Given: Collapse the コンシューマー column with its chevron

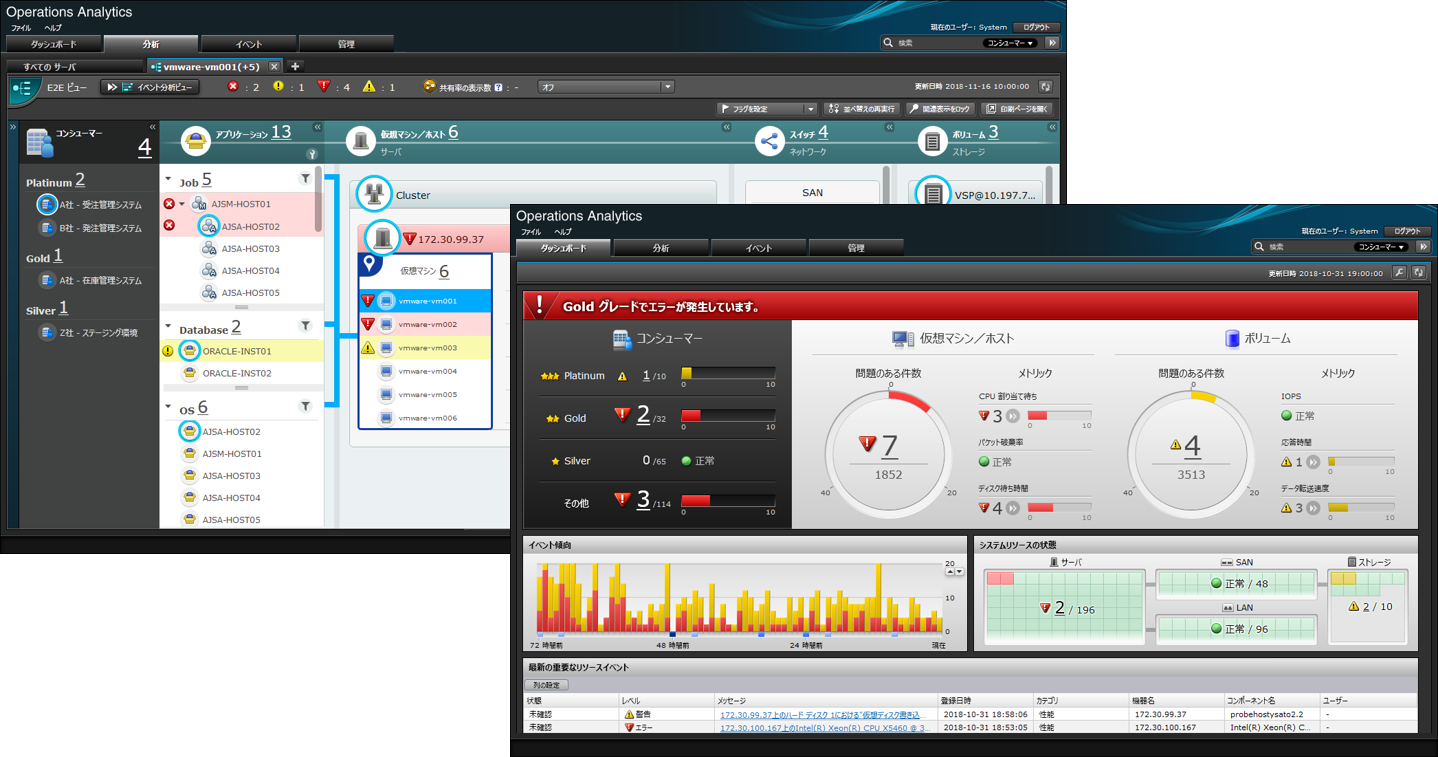Looking at the screenshot, I should coord(152,127).
